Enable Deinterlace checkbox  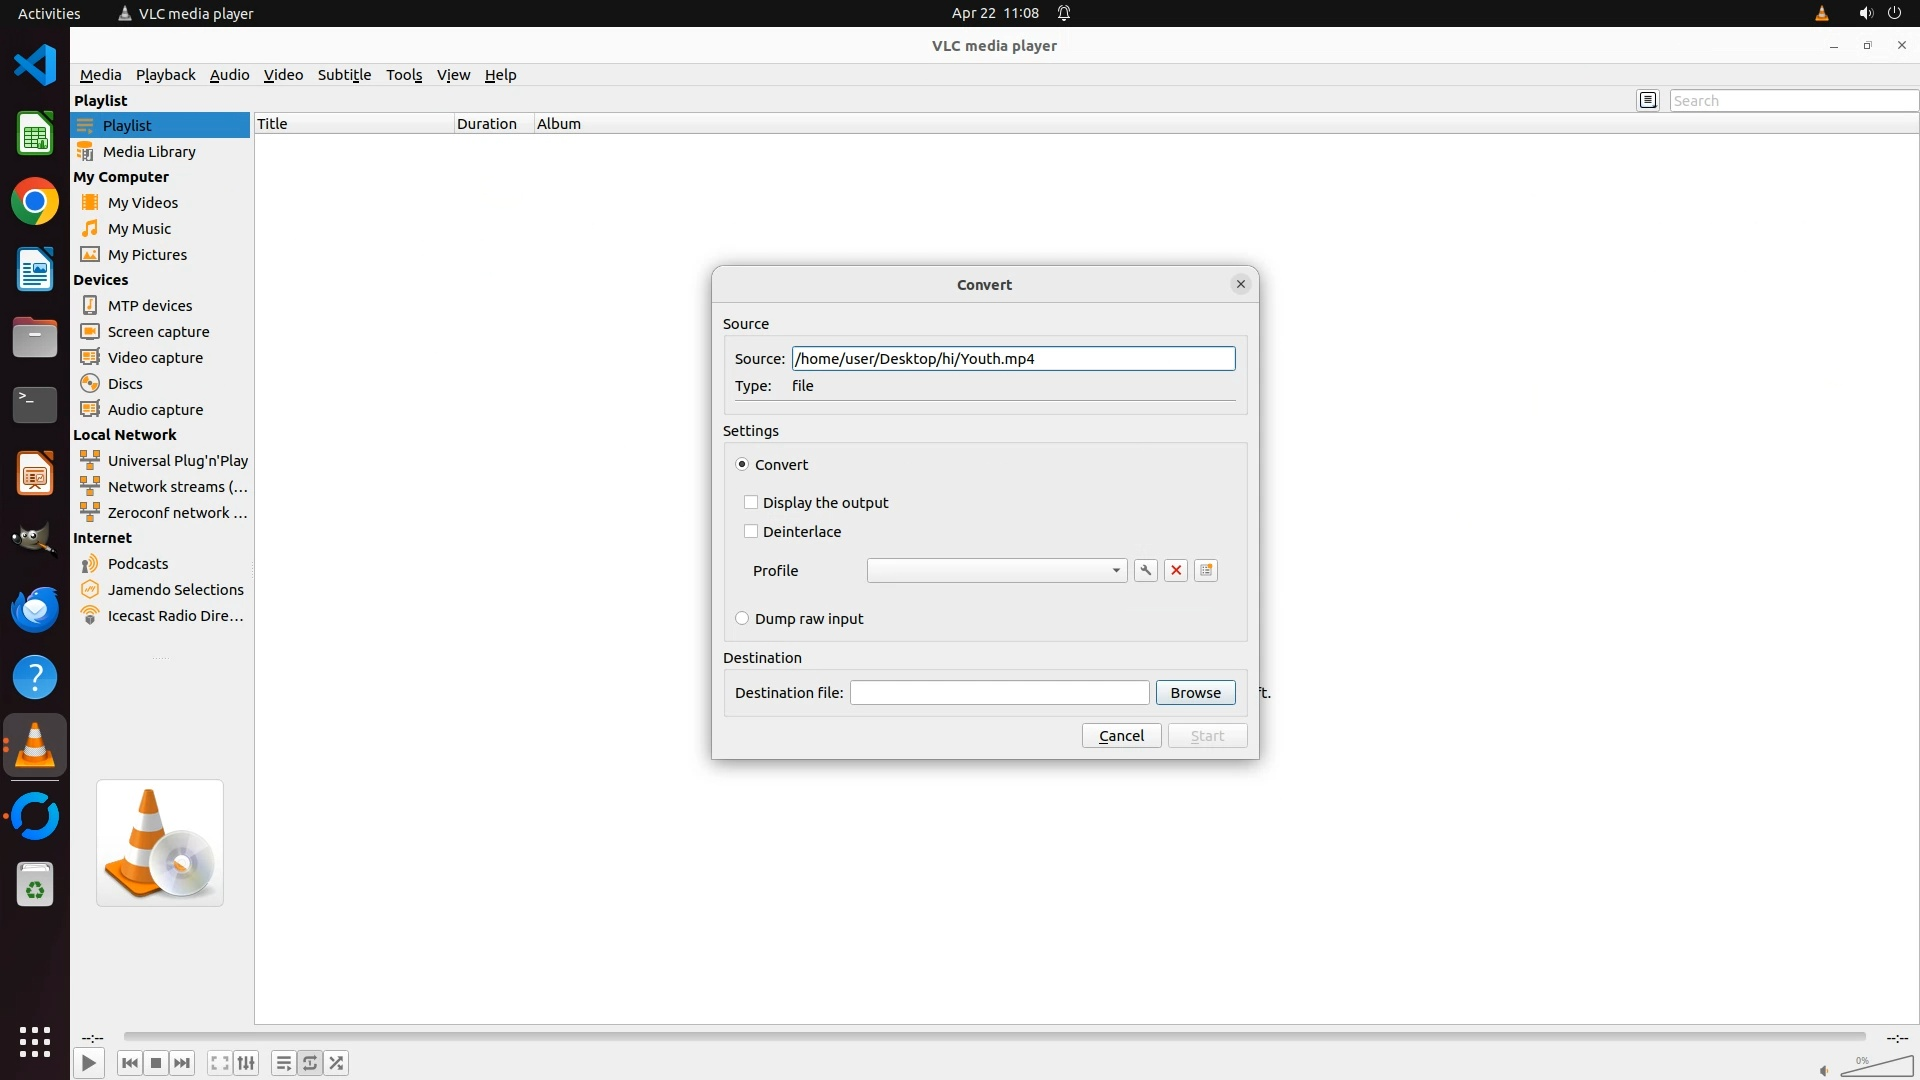[x=751, y=531]
